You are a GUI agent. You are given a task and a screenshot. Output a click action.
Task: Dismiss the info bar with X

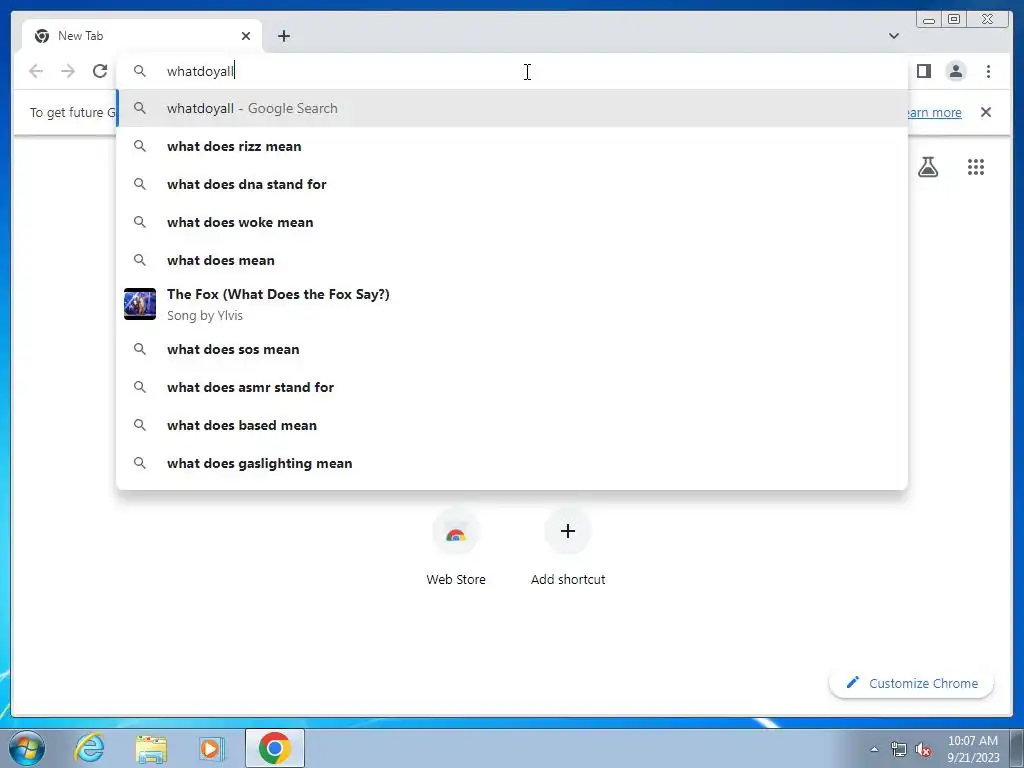(x=986, y=112)
